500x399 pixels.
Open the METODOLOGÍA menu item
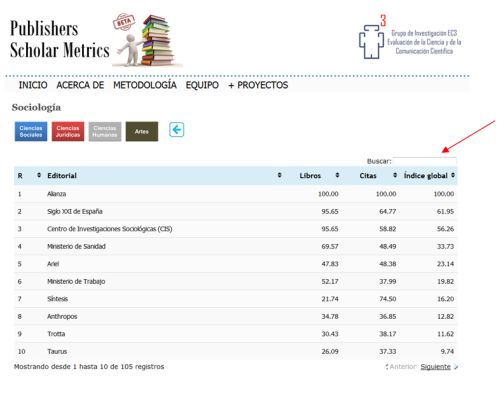tap(145, 85)
